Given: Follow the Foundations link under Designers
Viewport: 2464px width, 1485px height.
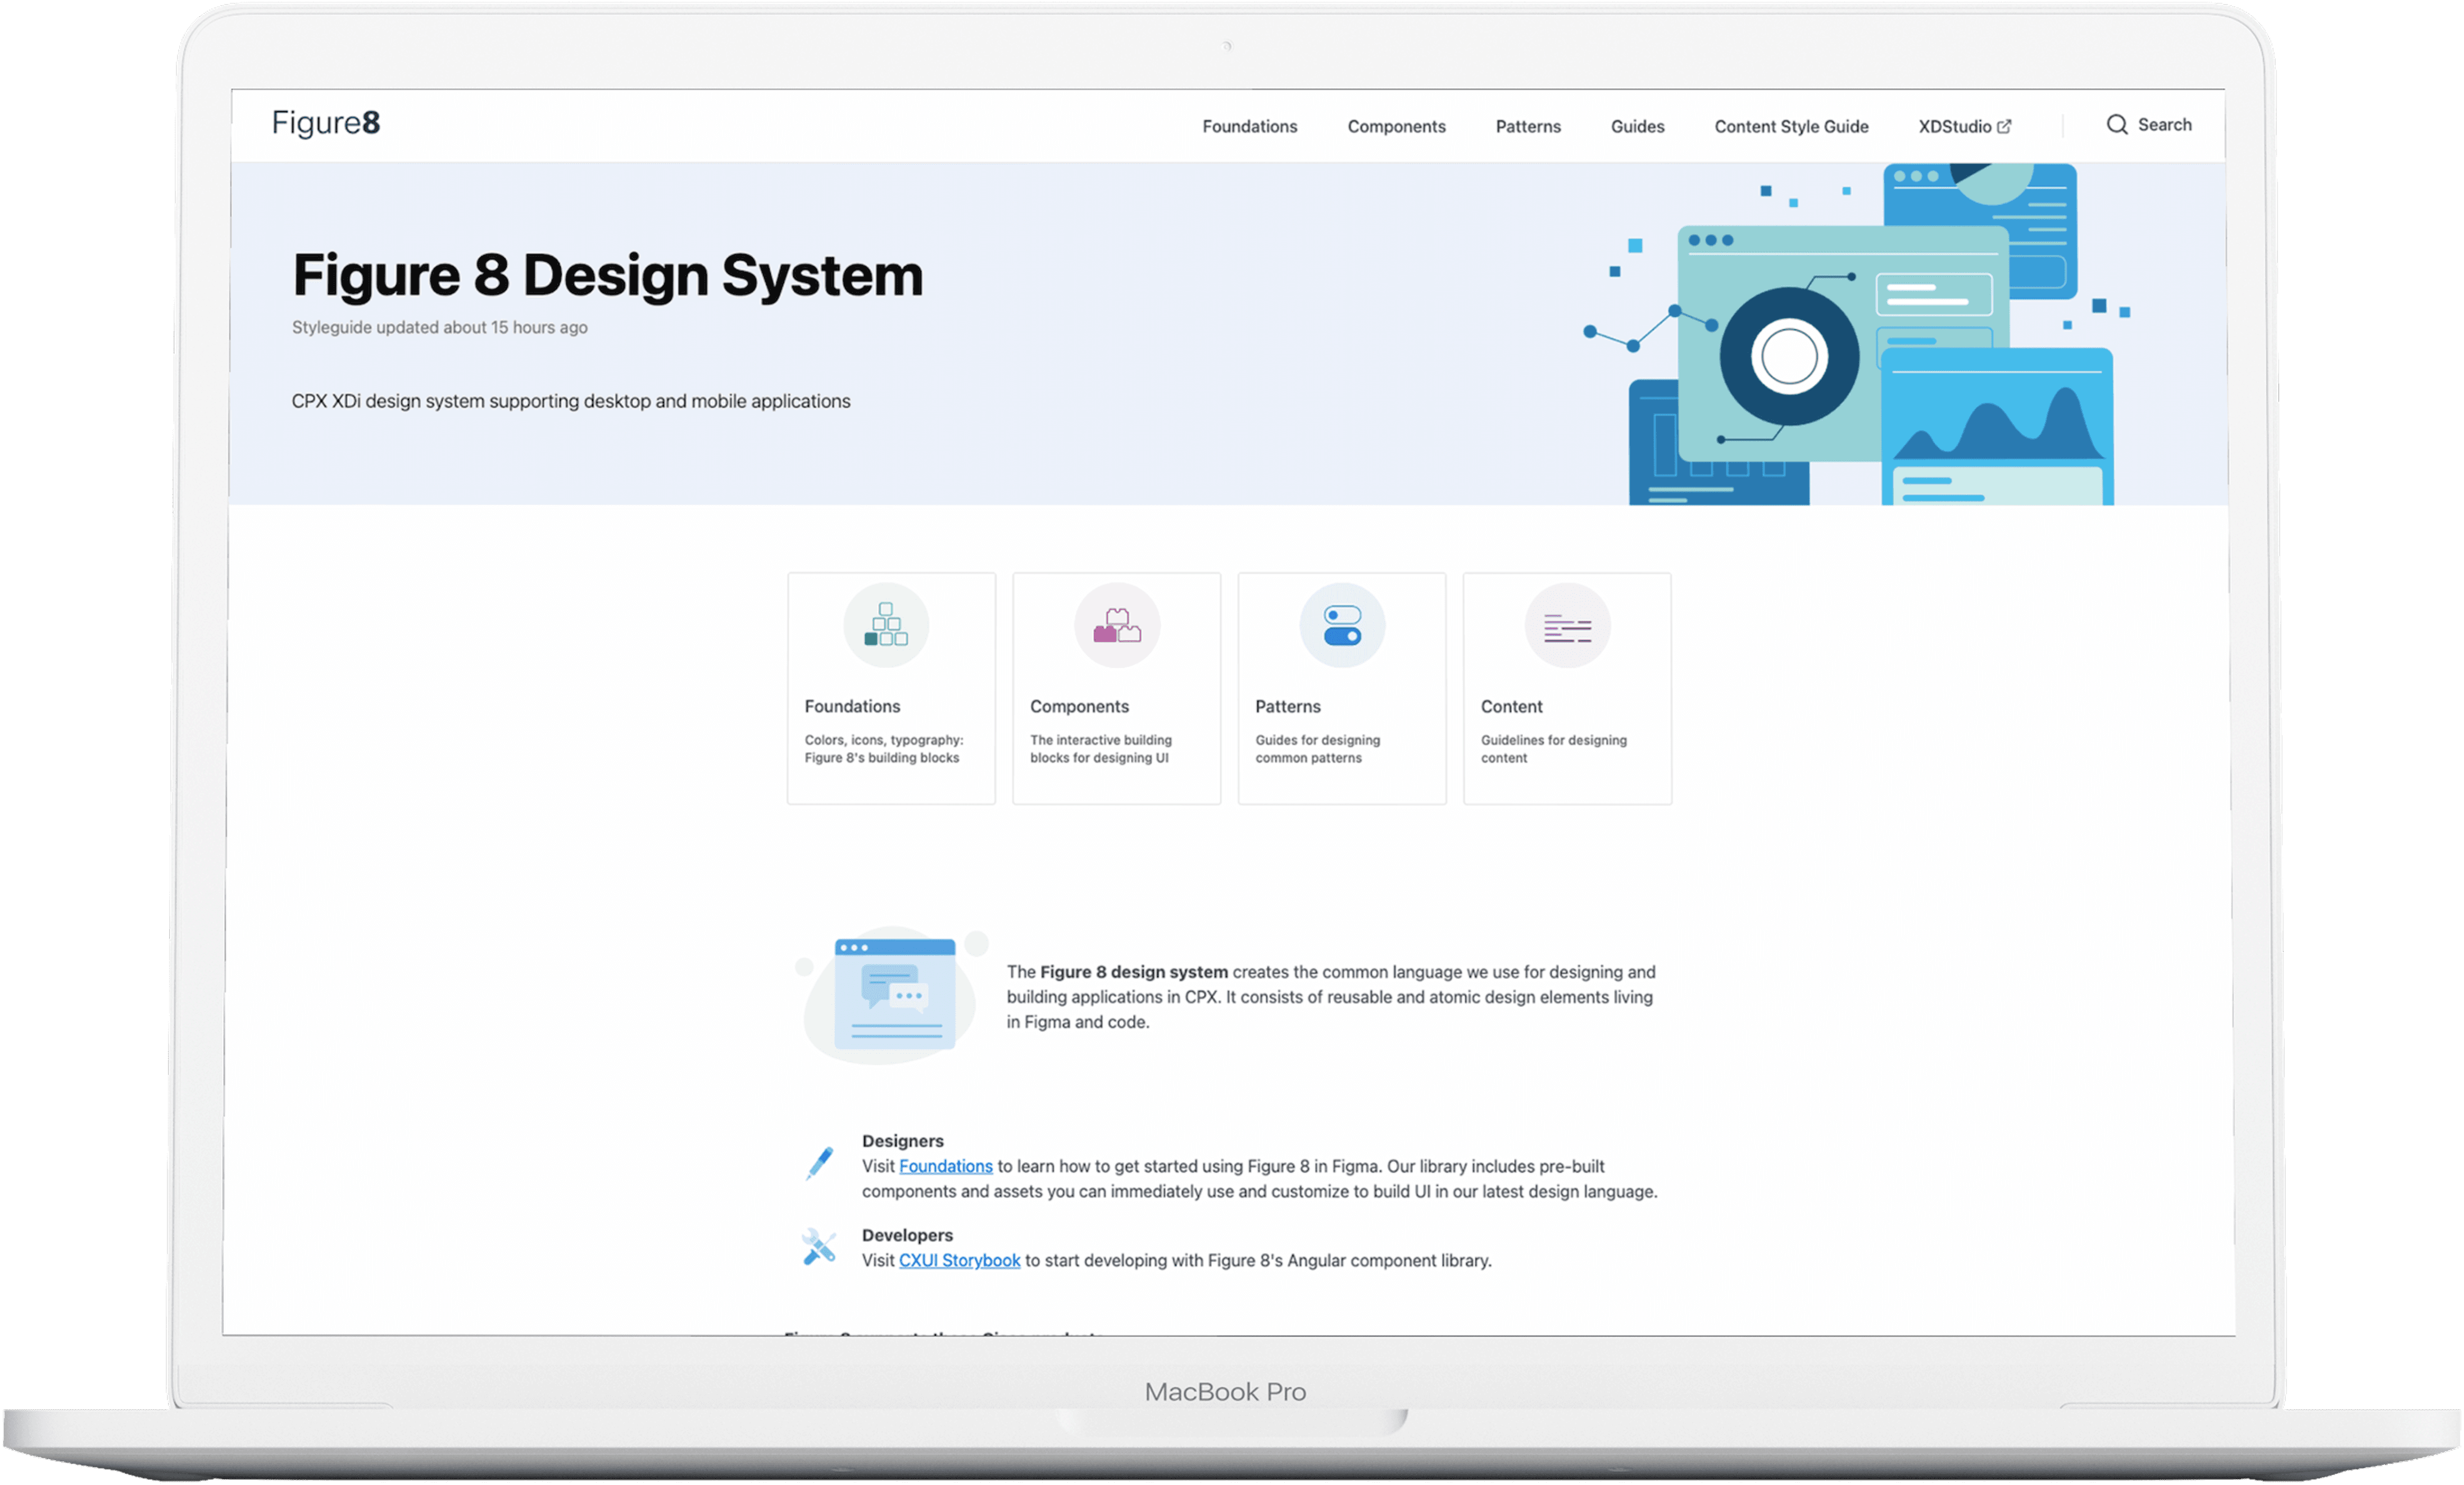Looking at the screenshot, I should pyautogui.click(x=945, y=1166).
